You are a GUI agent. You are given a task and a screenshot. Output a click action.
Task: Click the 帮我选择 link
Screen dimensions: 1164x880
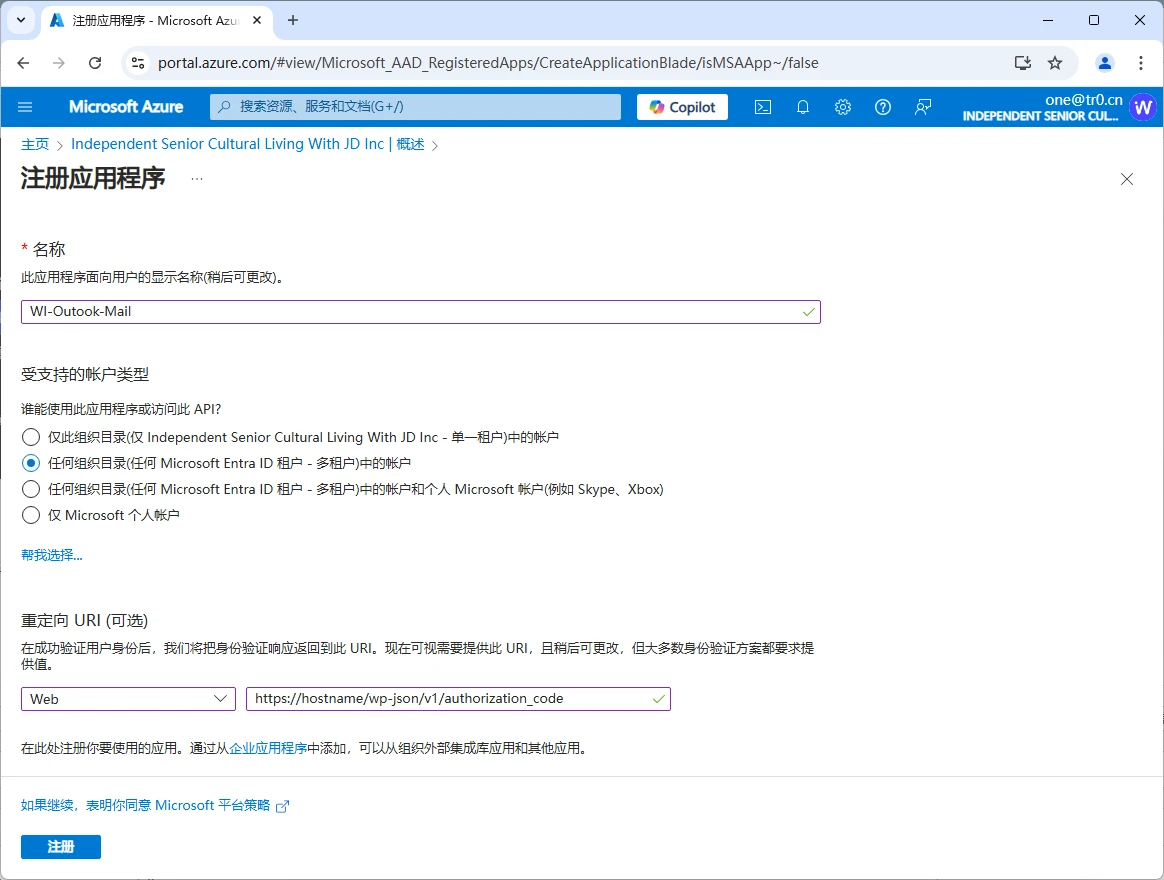pyautogui.click(x=52, y=555)
